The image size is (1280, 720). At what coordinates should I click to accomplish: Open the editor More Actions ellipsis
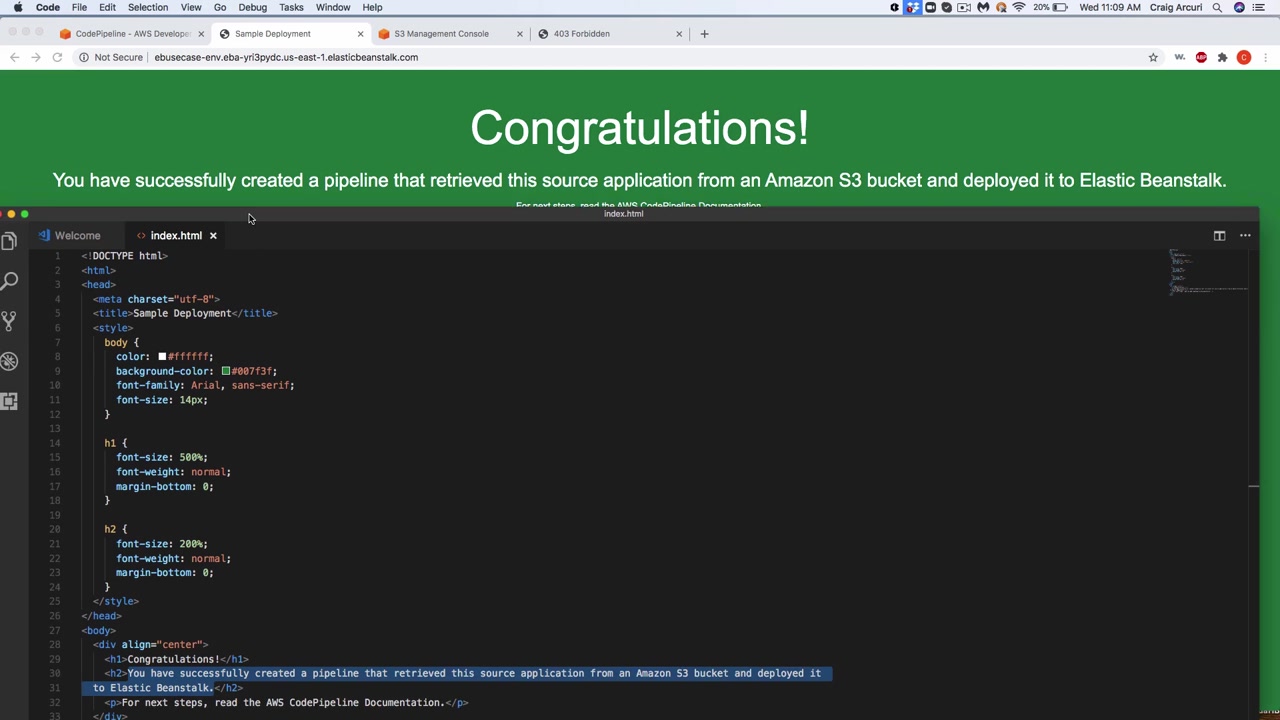[1245, 236]
